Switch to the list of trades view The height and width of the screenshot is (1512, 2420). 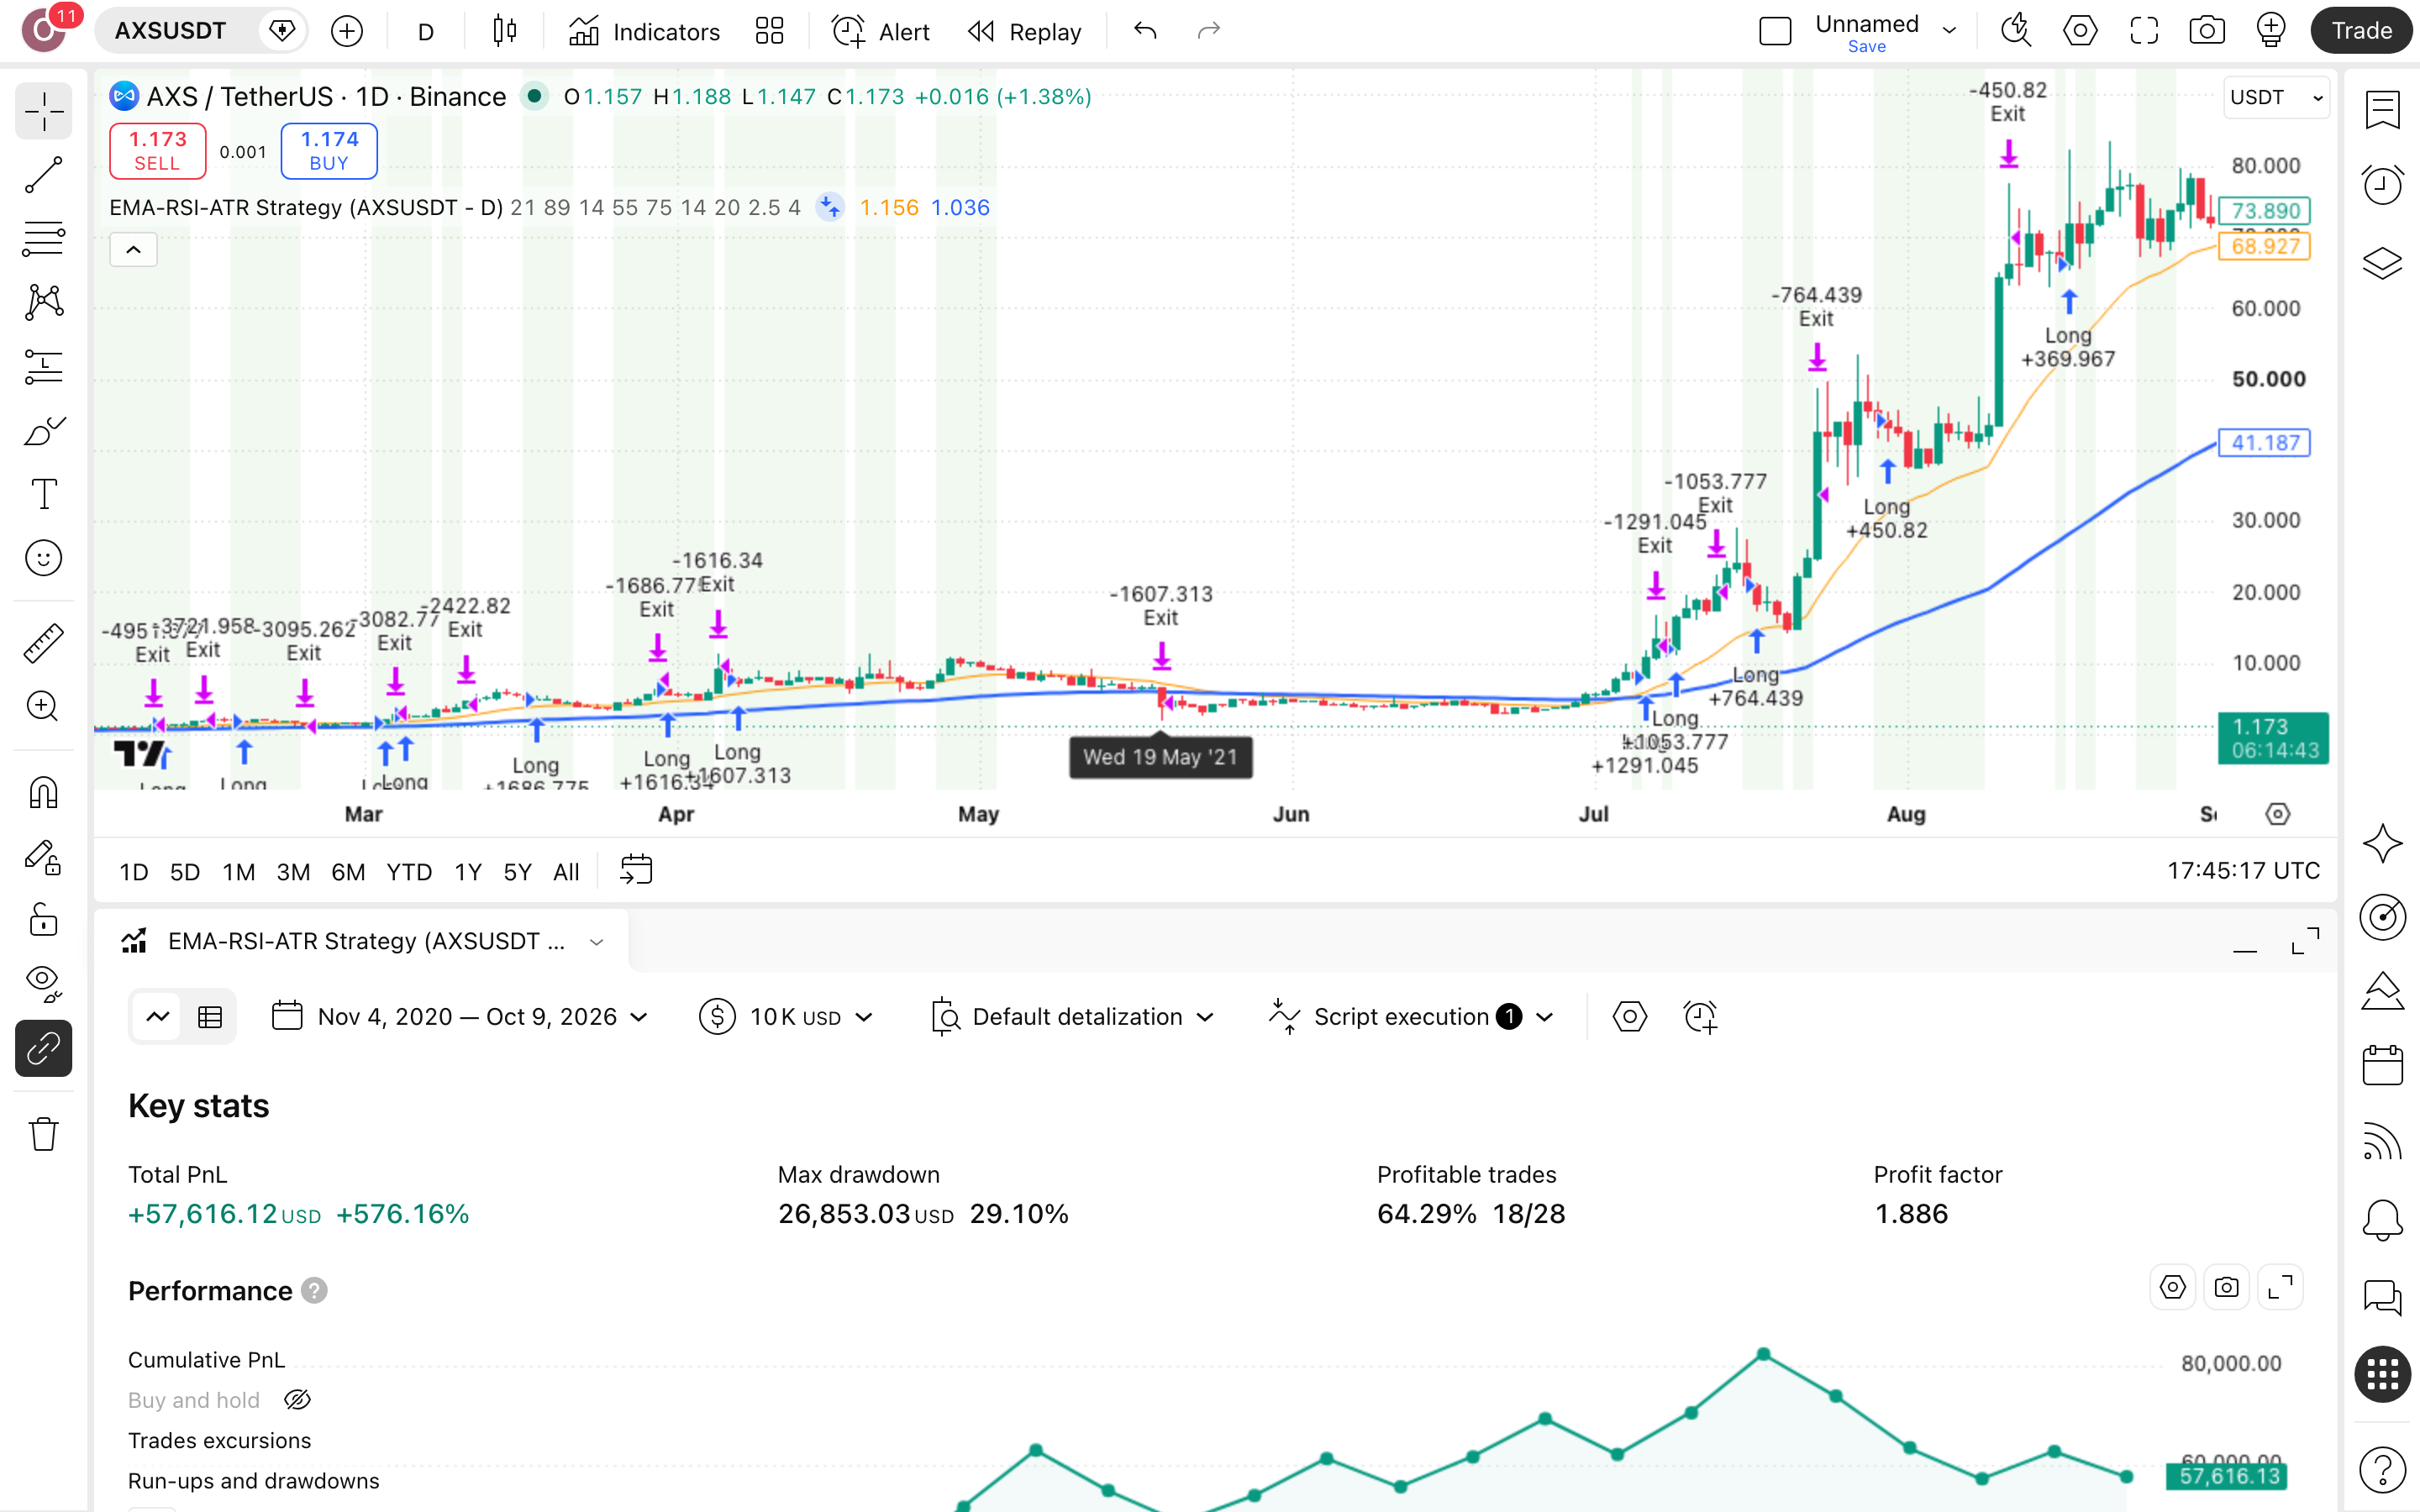click(210, 1017)
